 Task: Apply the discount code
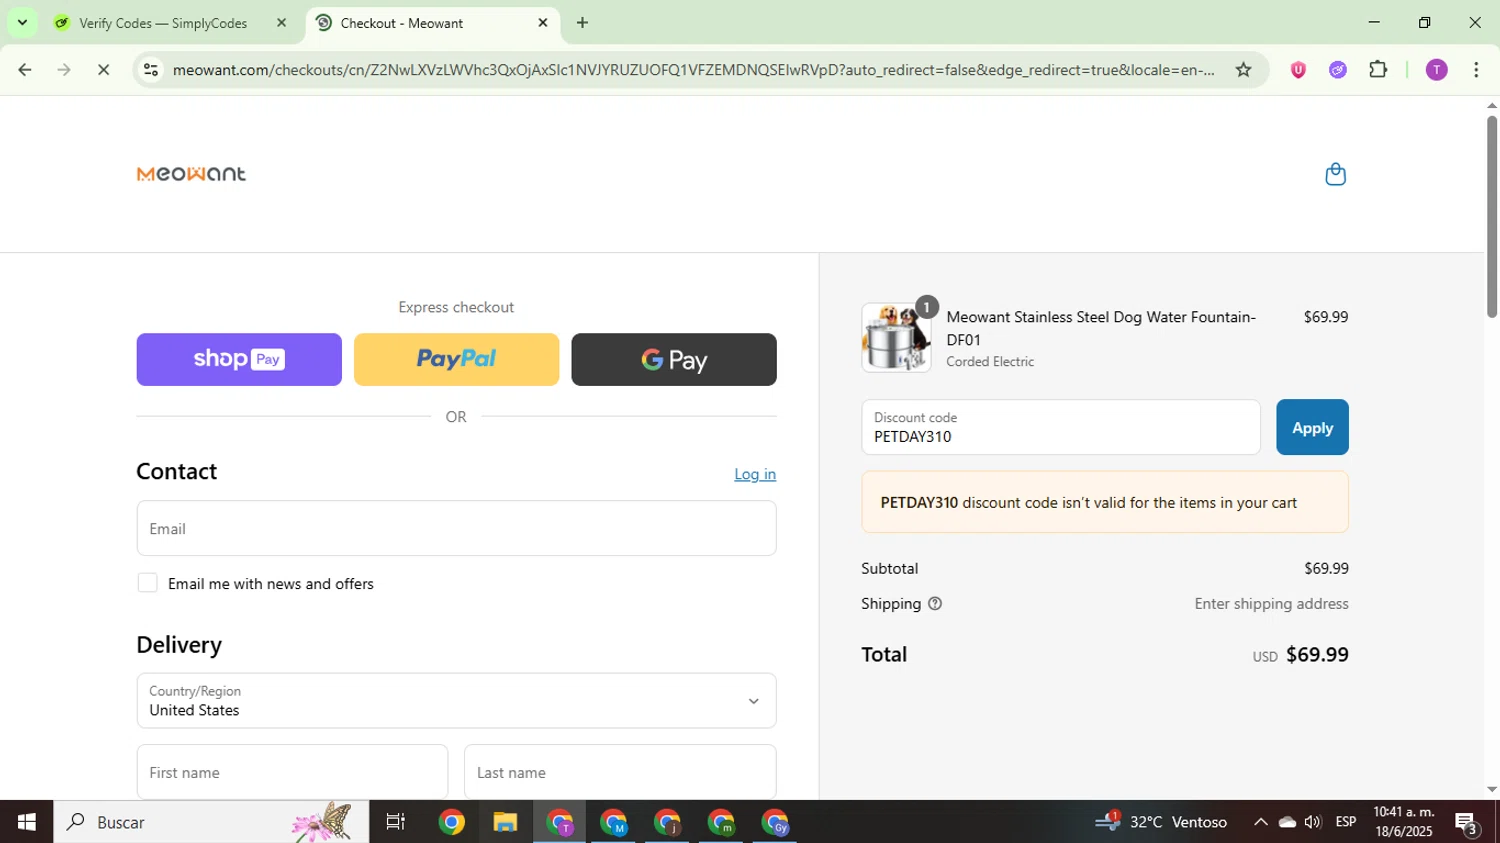pyautogui.click(x=1312, y=427)
